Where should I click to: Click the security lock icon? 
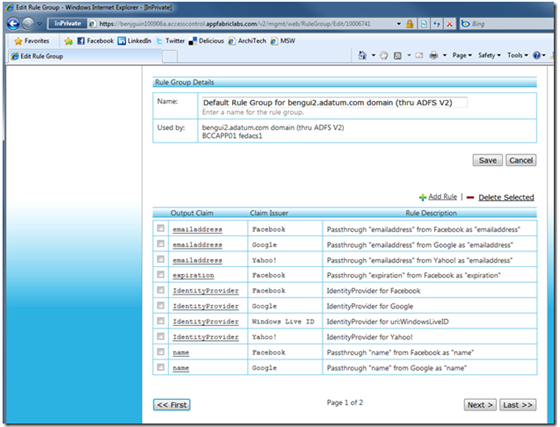410,24
